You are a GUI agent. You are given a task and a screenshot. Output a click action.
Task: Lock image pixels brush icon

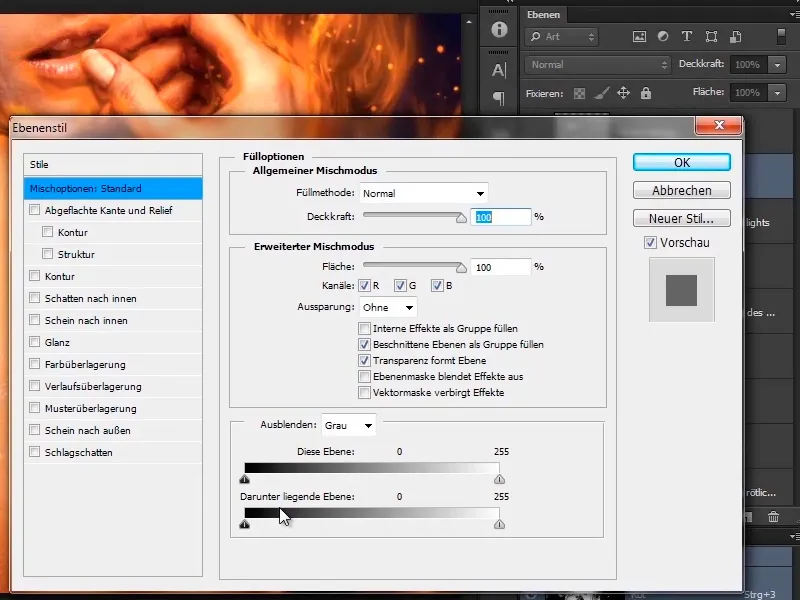(601, 93)
